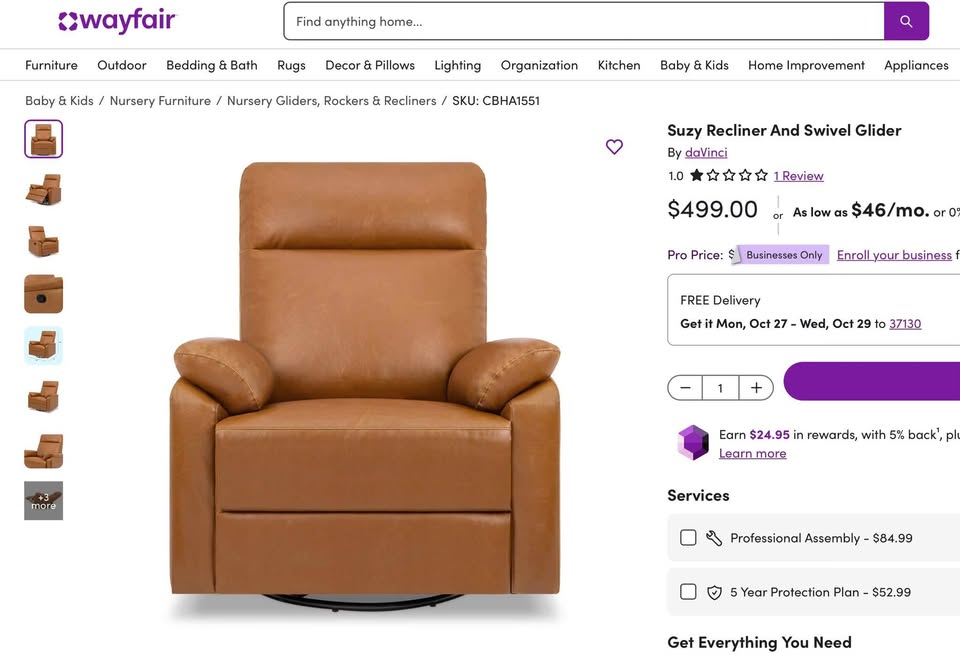Image resolution: width=960 pixels, height=655 pixels.
Task: Show the +3 more product images
Action: [44, 501]
